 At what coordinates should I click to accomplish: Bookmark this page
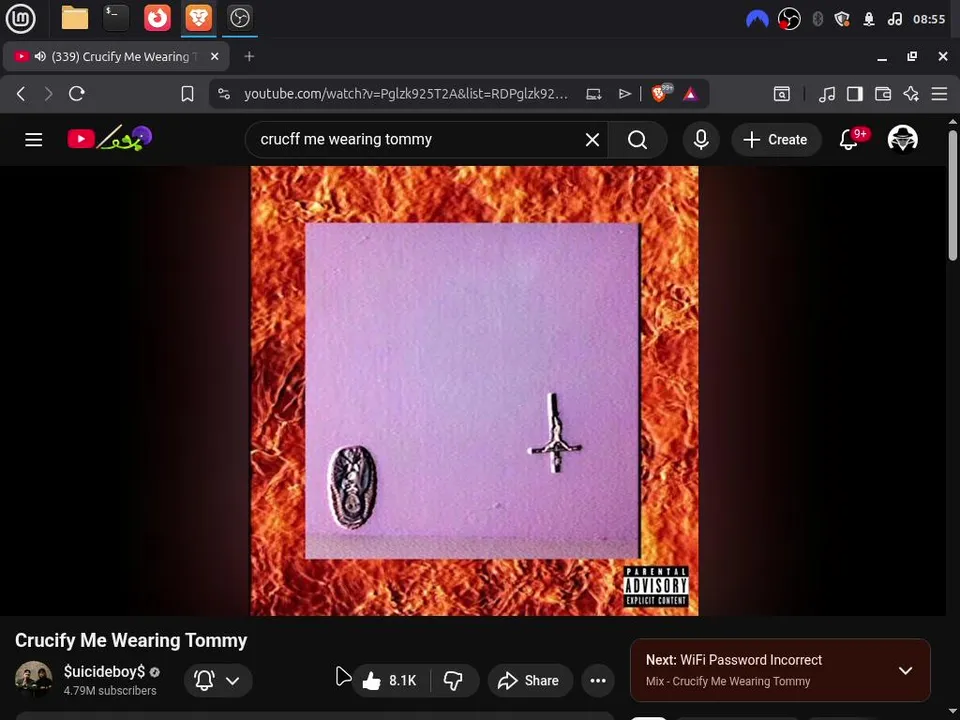click(187, 94)
